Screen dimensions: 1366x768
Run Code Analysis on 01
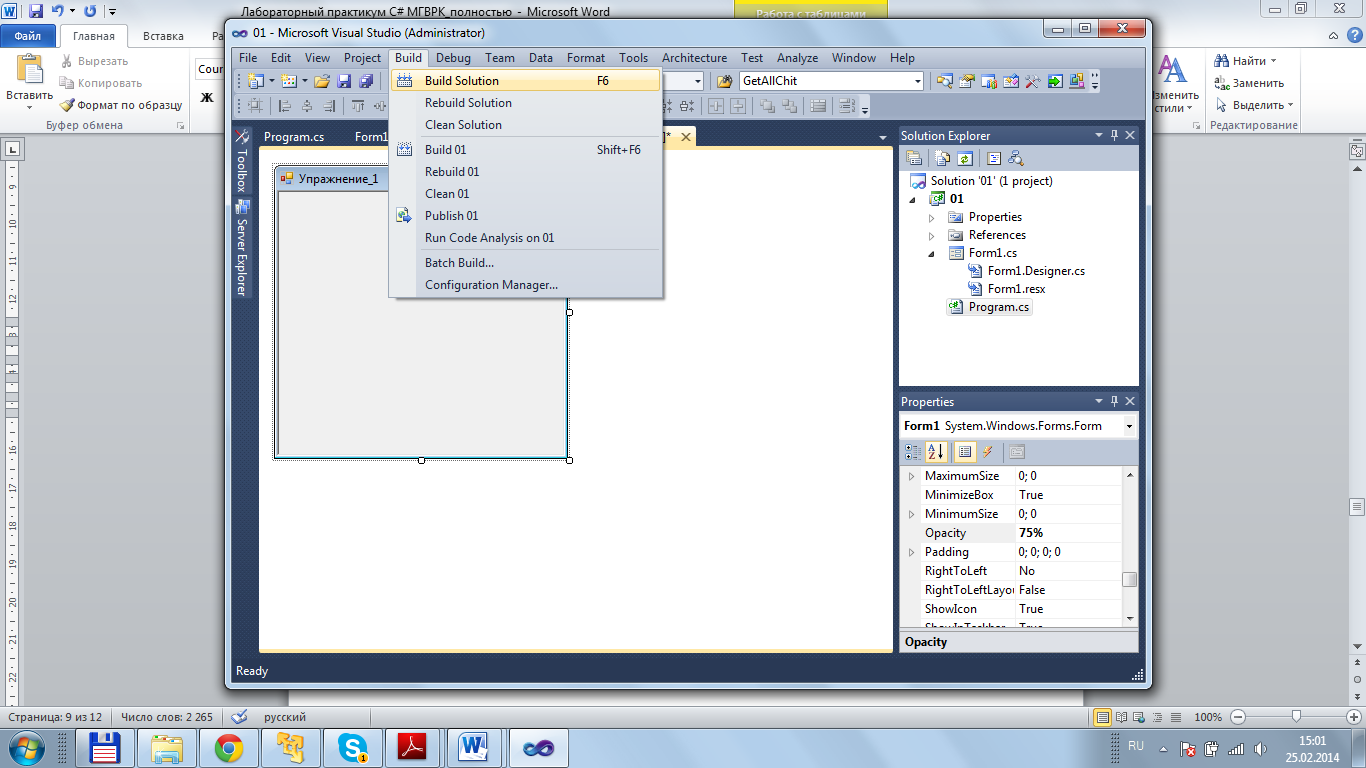pyautogui.click(x=525, y=238)
